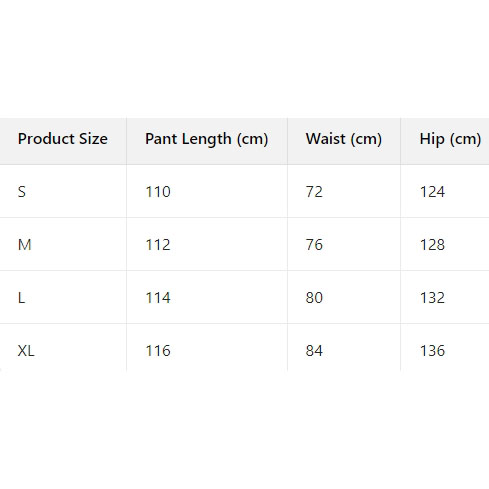Select the XL size cell
This screenshot has width=489, height=489.
click(x=26, y=351)
